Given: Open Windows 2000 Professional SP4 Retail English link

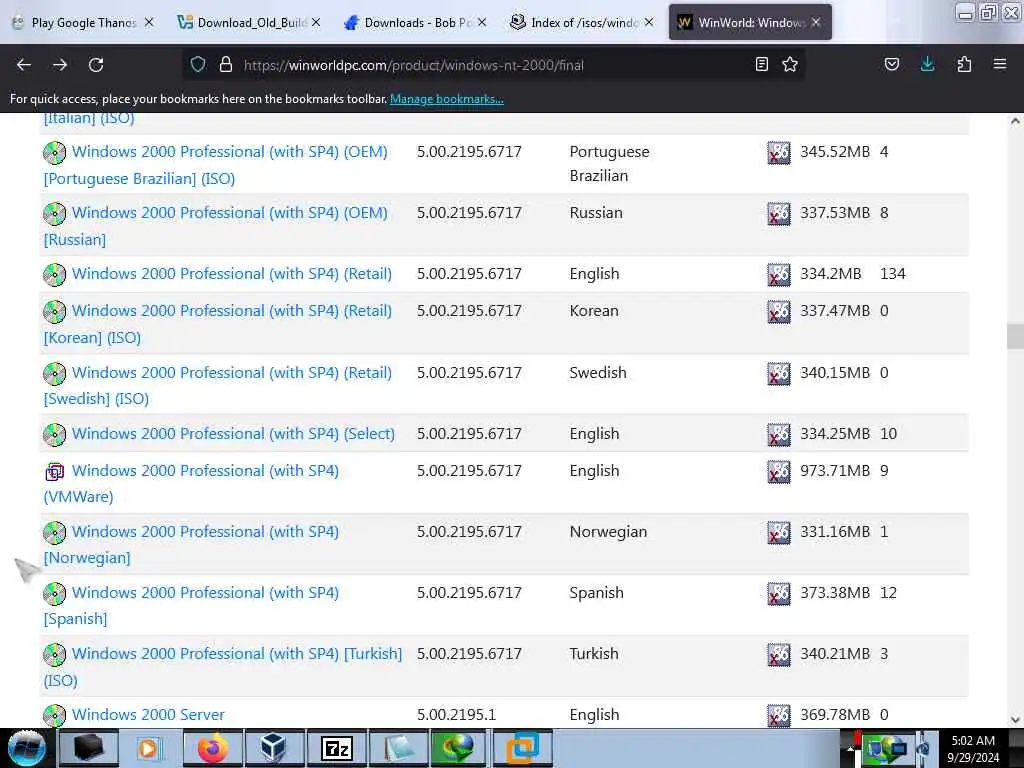Looking at the screenshot, I should pos(232,274).
